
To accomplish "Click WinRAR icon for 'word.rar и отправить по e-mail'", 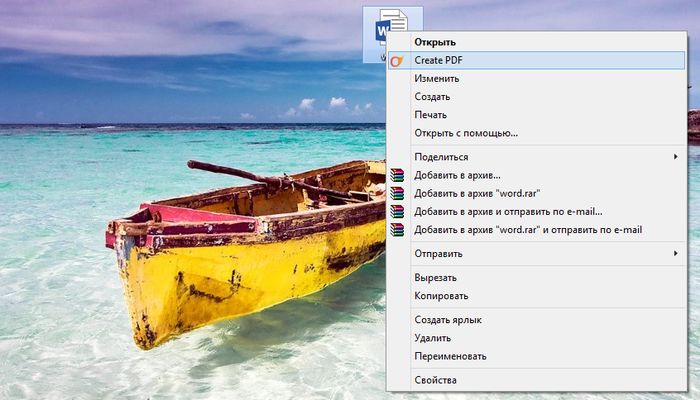I will (397, 229).
